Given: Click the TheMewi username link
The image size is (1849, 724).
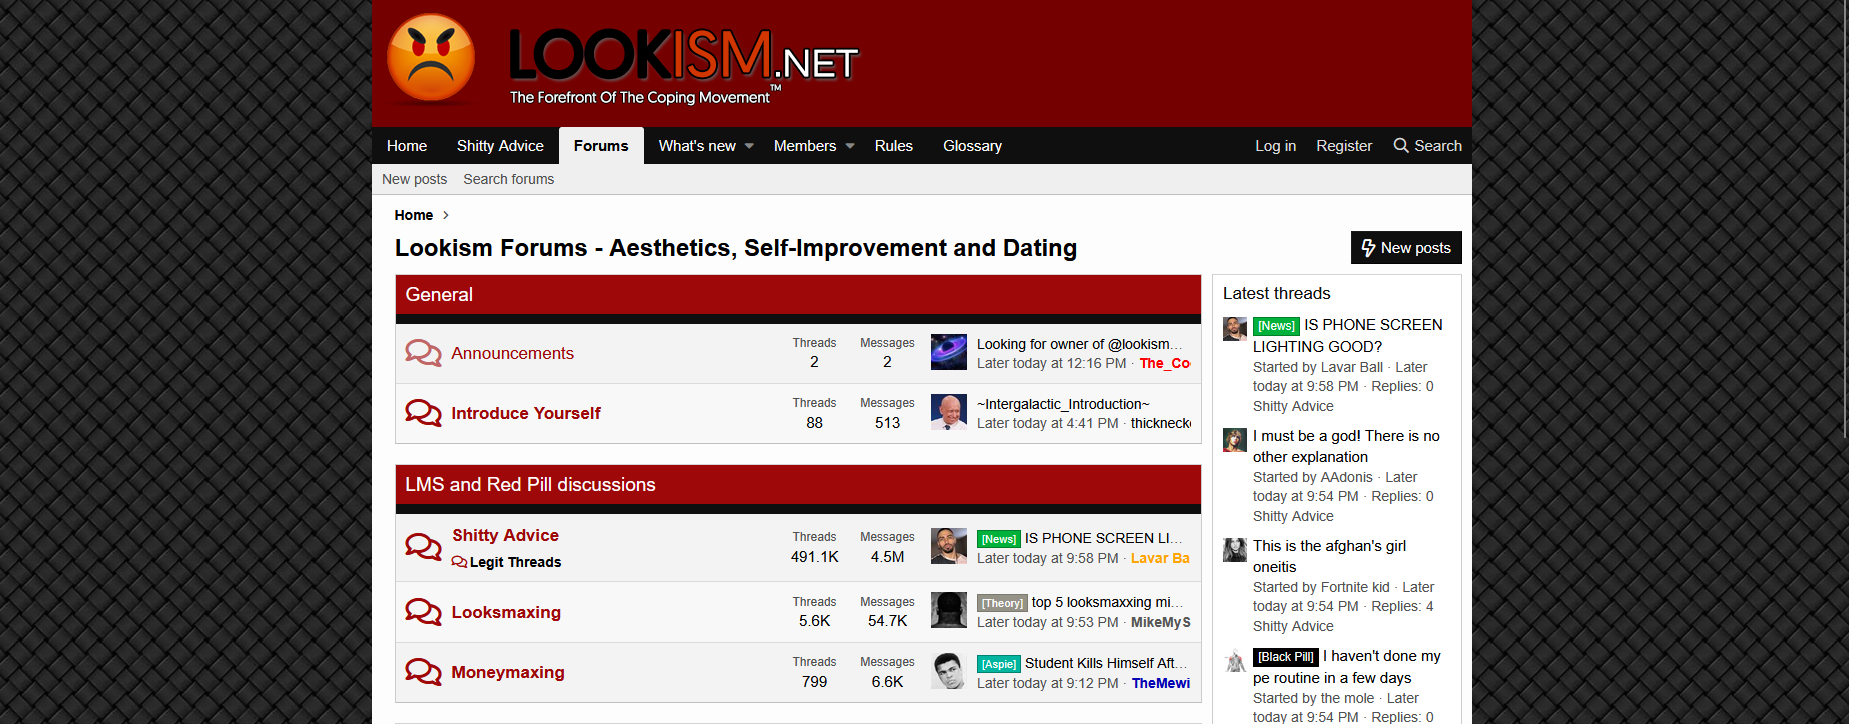Looking at the screenshot, I should 1160,683.
